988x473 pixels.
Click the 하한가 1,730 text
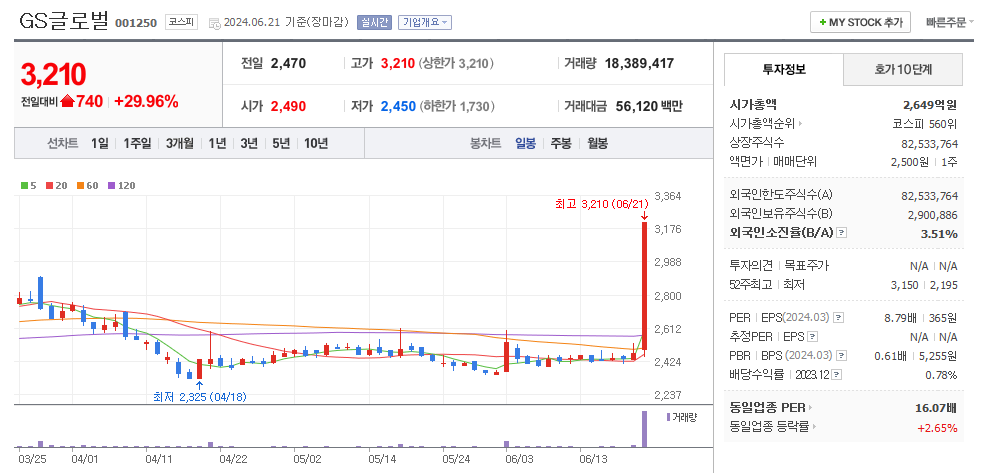coord(457,106)
